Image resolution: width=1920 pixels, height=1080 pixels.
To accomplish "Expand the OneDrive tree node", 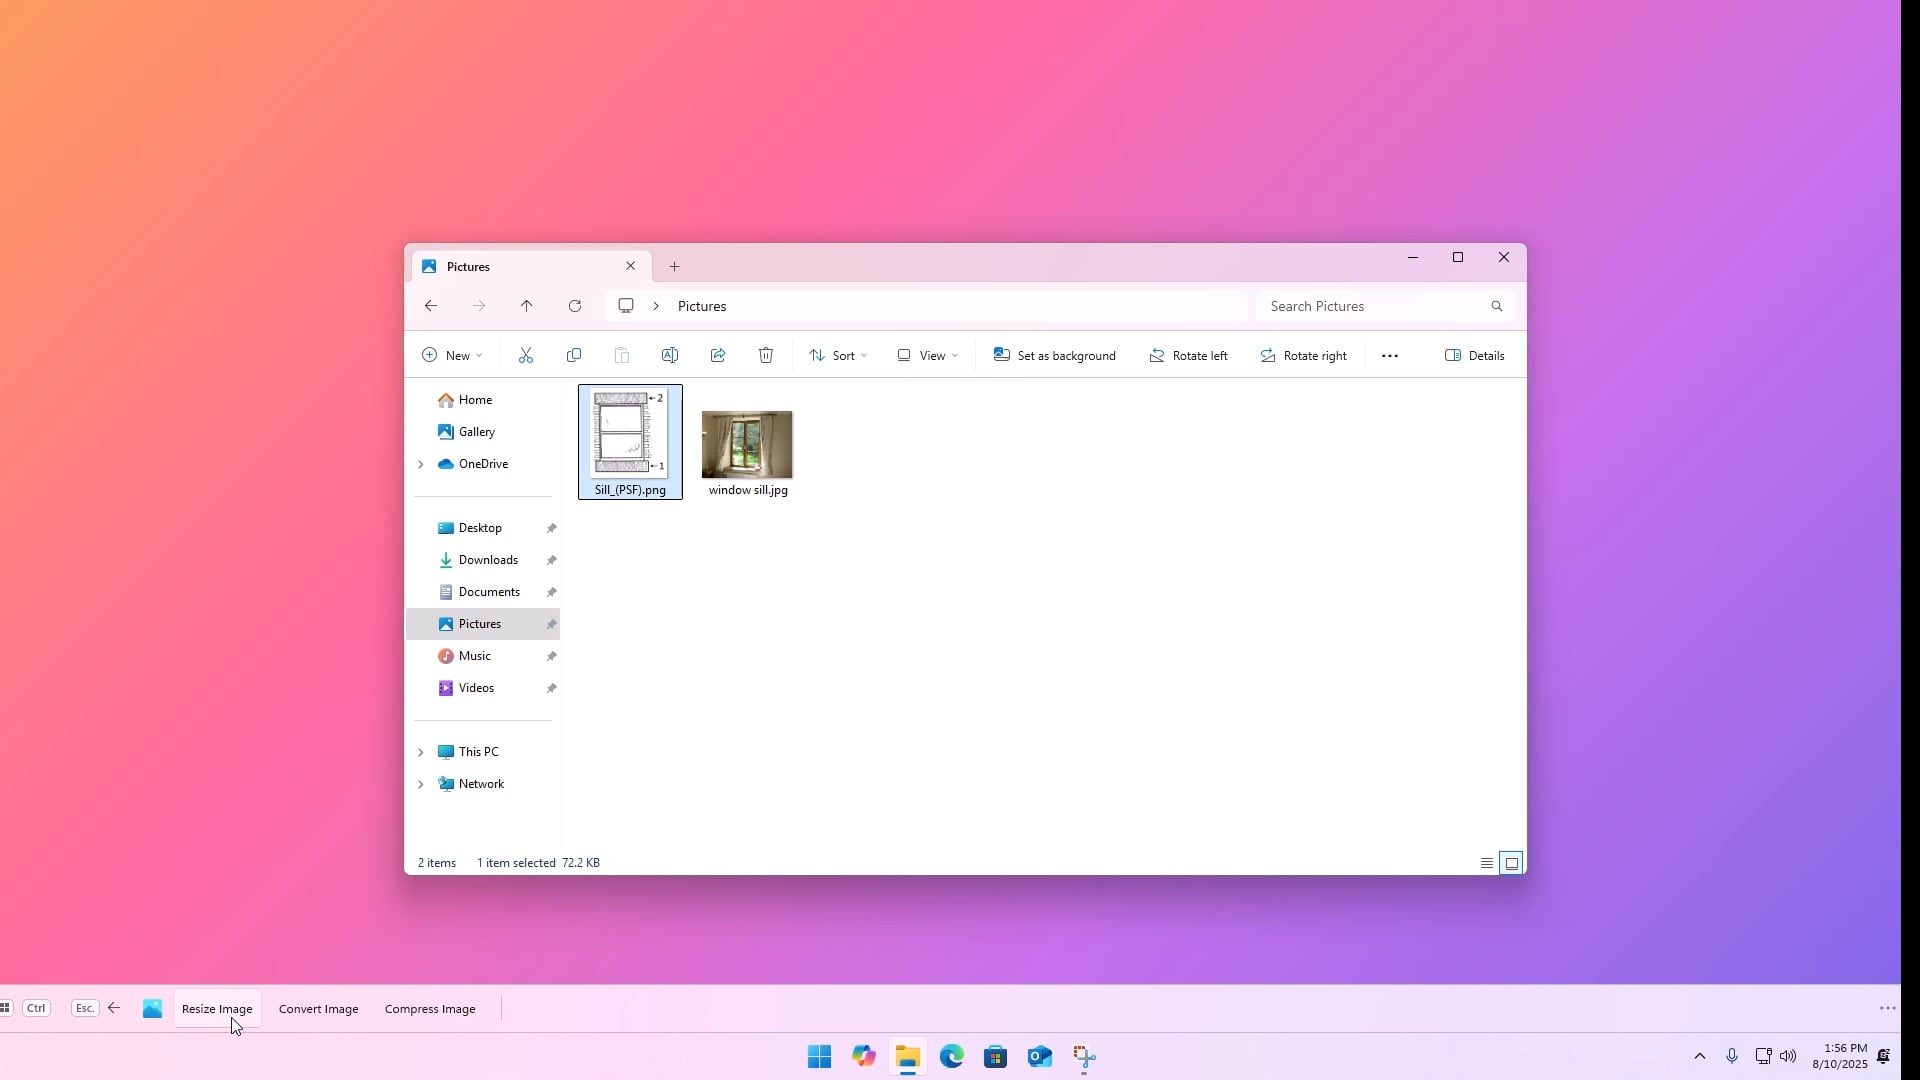I will pyautogui.click(x=421, y=464).
